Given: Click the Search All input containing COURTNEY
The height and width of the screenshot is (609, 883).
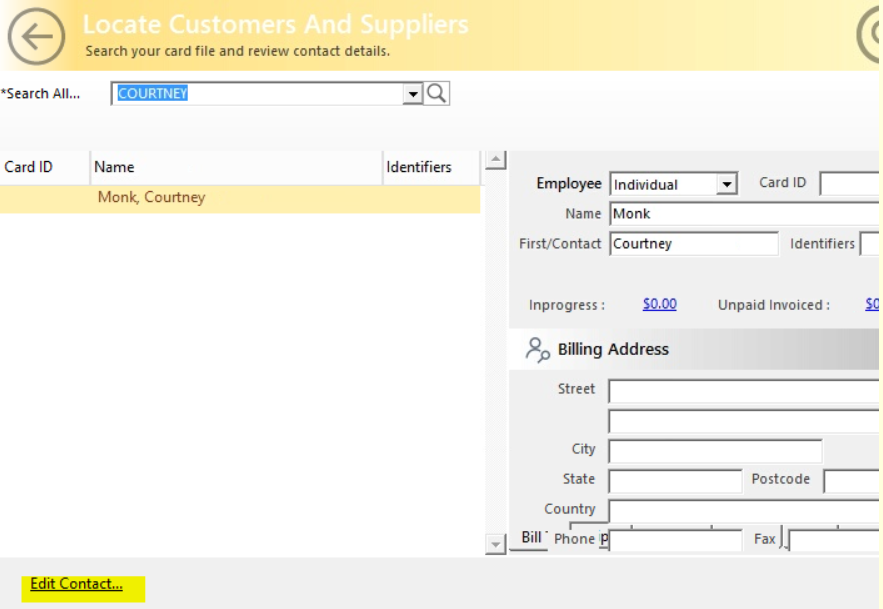Looking at the screenshot, I should coord(258,94).
